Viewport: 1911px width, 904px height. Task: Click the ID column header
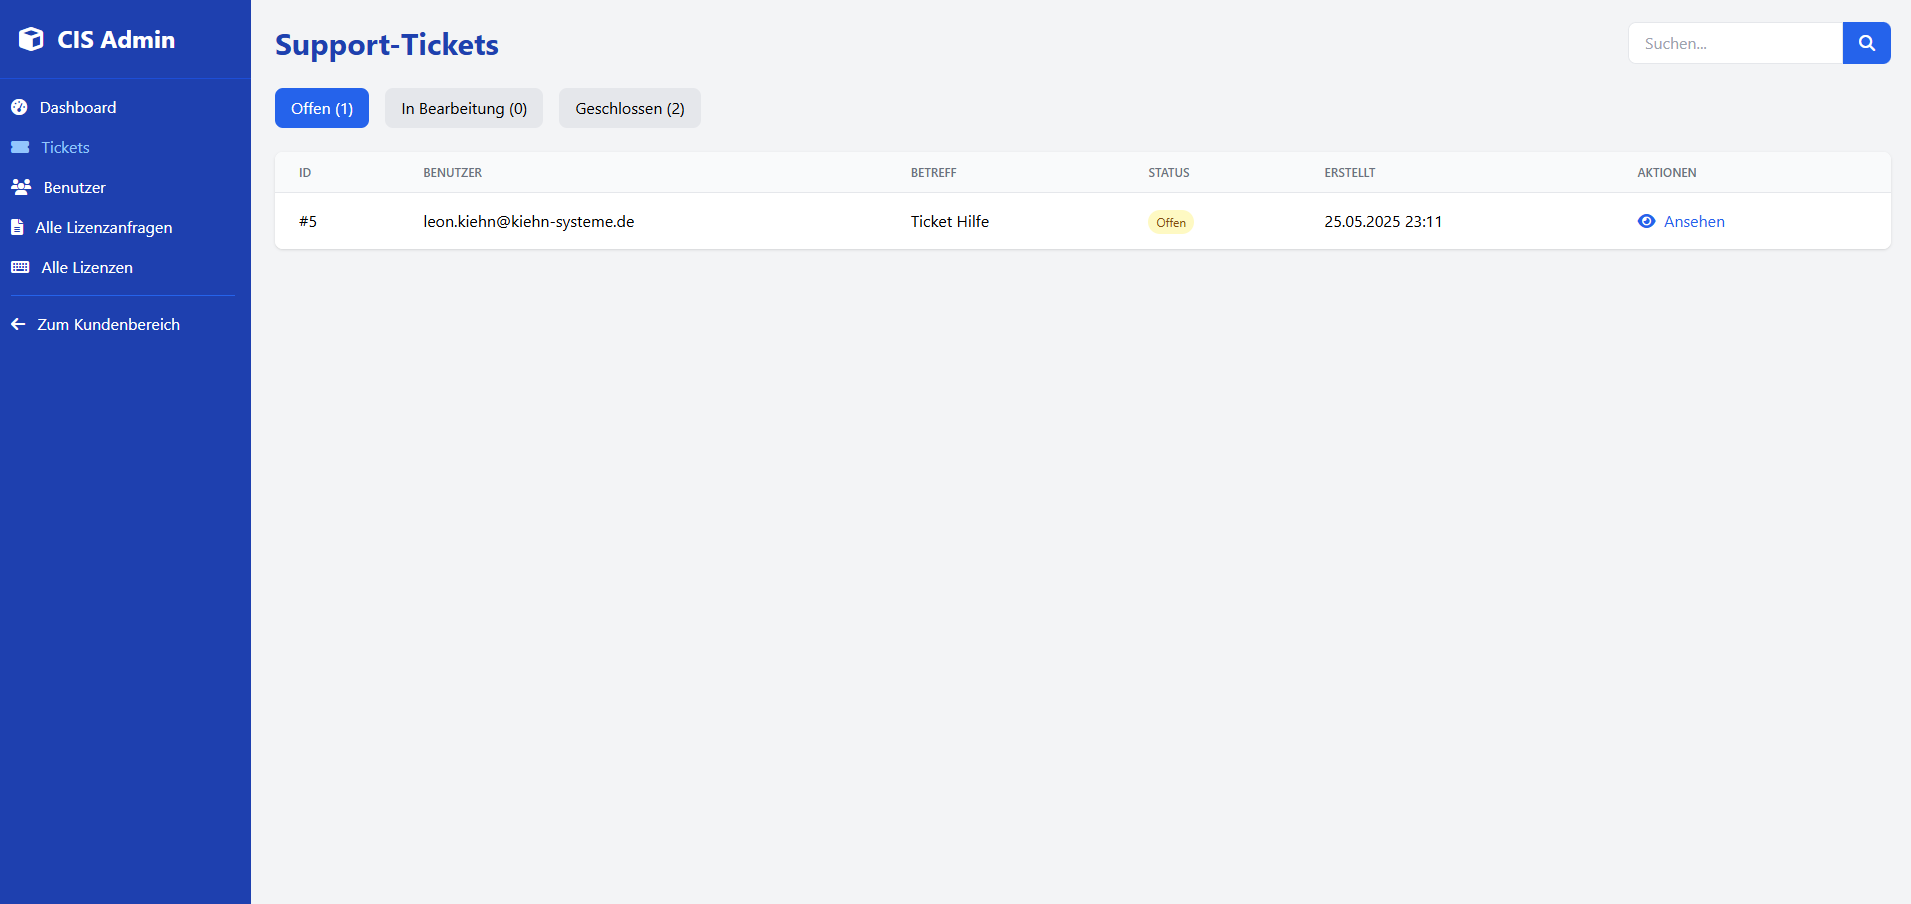click(x=305, y=173)
